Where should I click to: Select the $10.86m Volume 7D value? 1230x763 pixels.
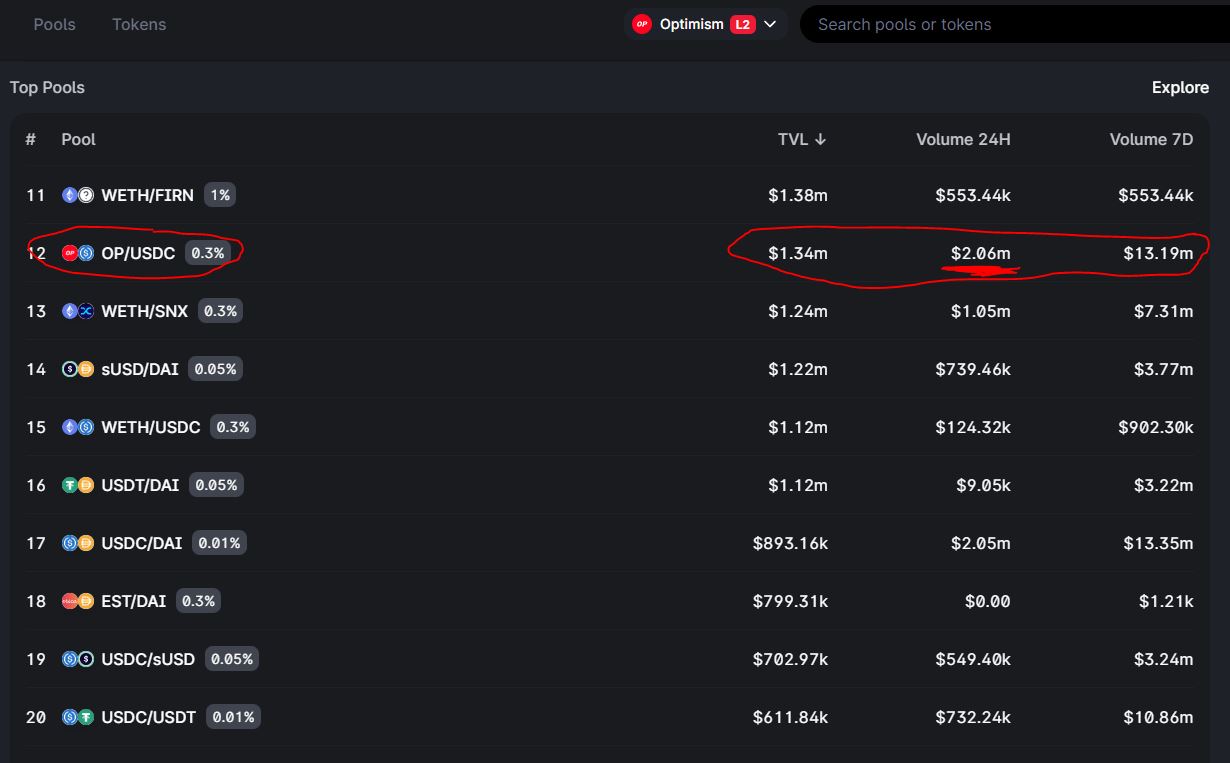[1158, 717]
